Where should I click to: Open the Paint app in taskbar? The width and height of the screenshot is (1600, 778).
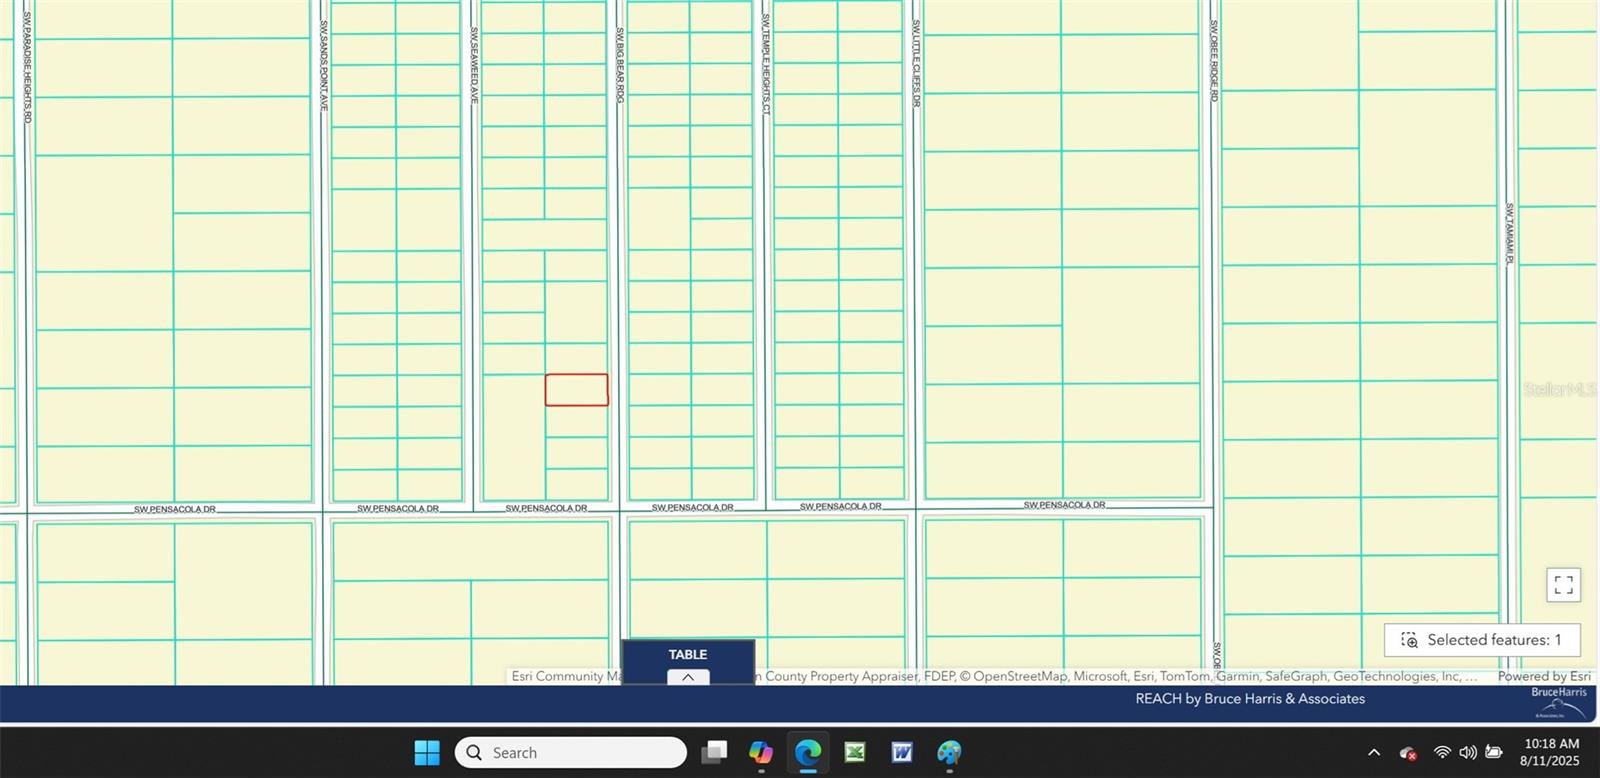tap(949, 752)
